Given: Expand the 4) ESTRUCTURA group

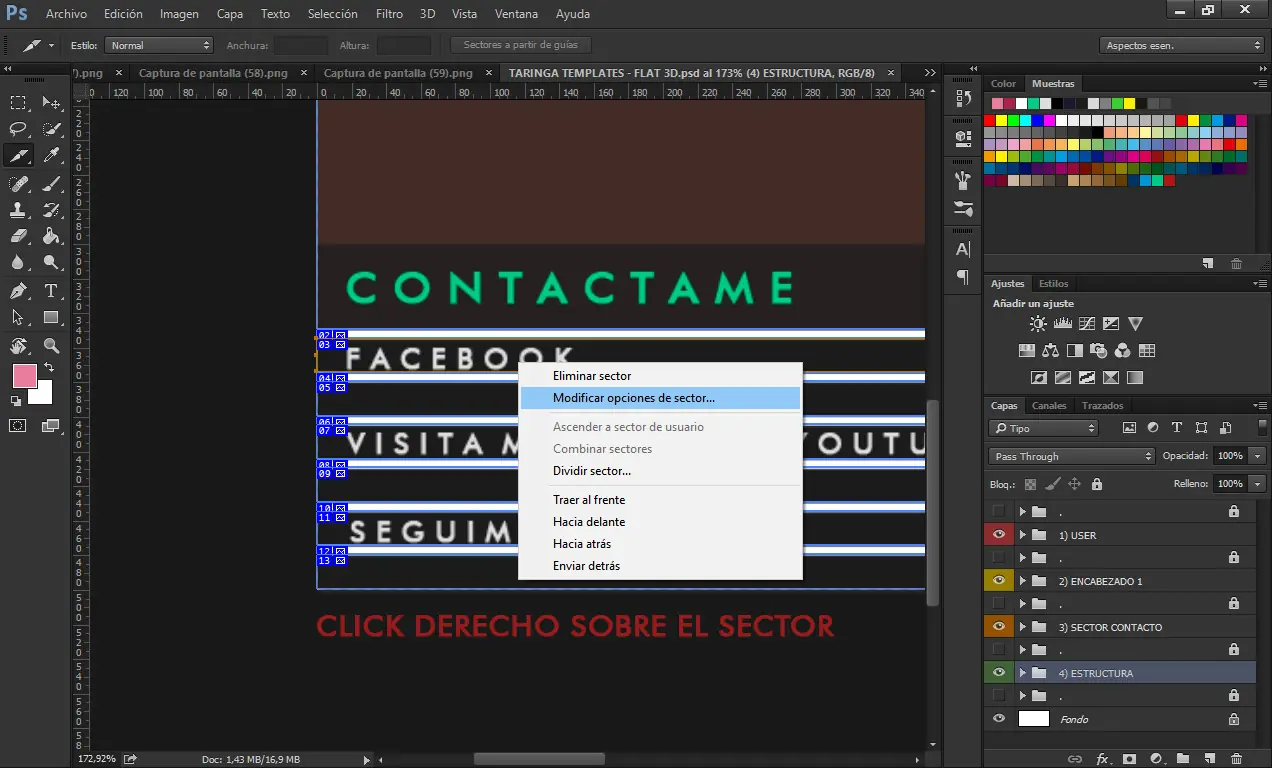Looking at the screenshot, I should pos(1022,673).
